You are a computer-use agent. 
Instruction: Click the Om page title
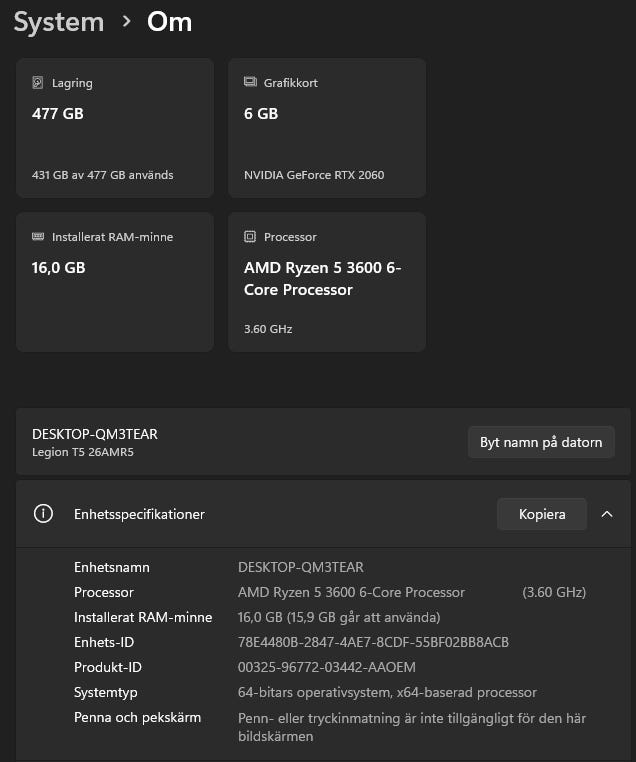pyautogui.click(x=169, y=22)
